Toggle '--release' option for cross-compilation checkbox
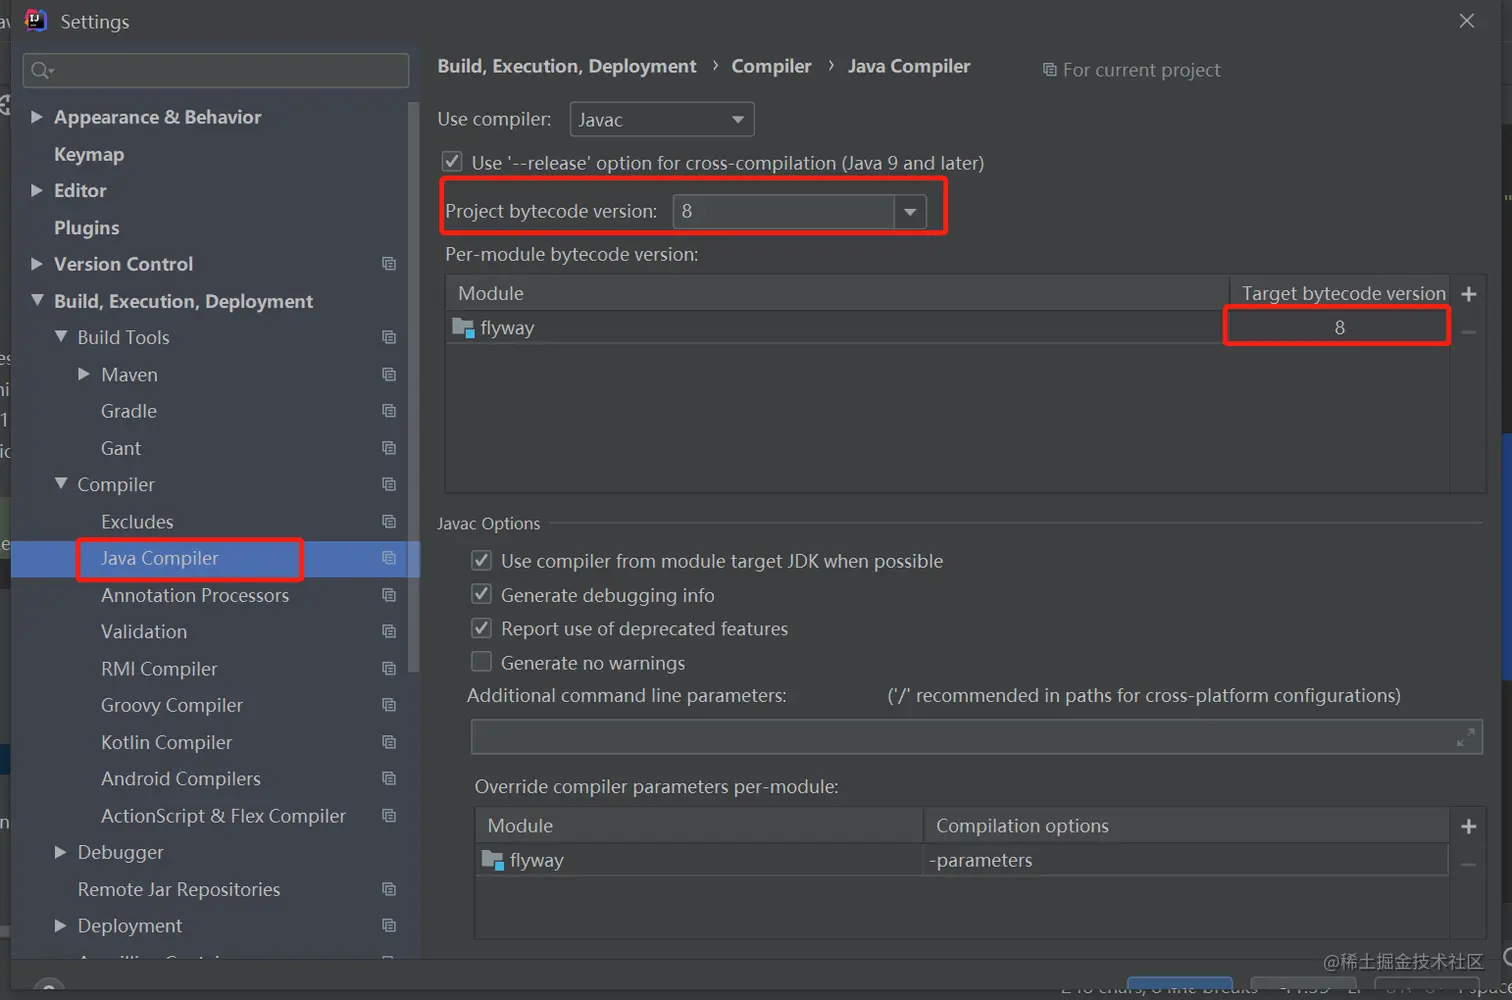This screenshot has width=1512, height=1000. [452, 162]
